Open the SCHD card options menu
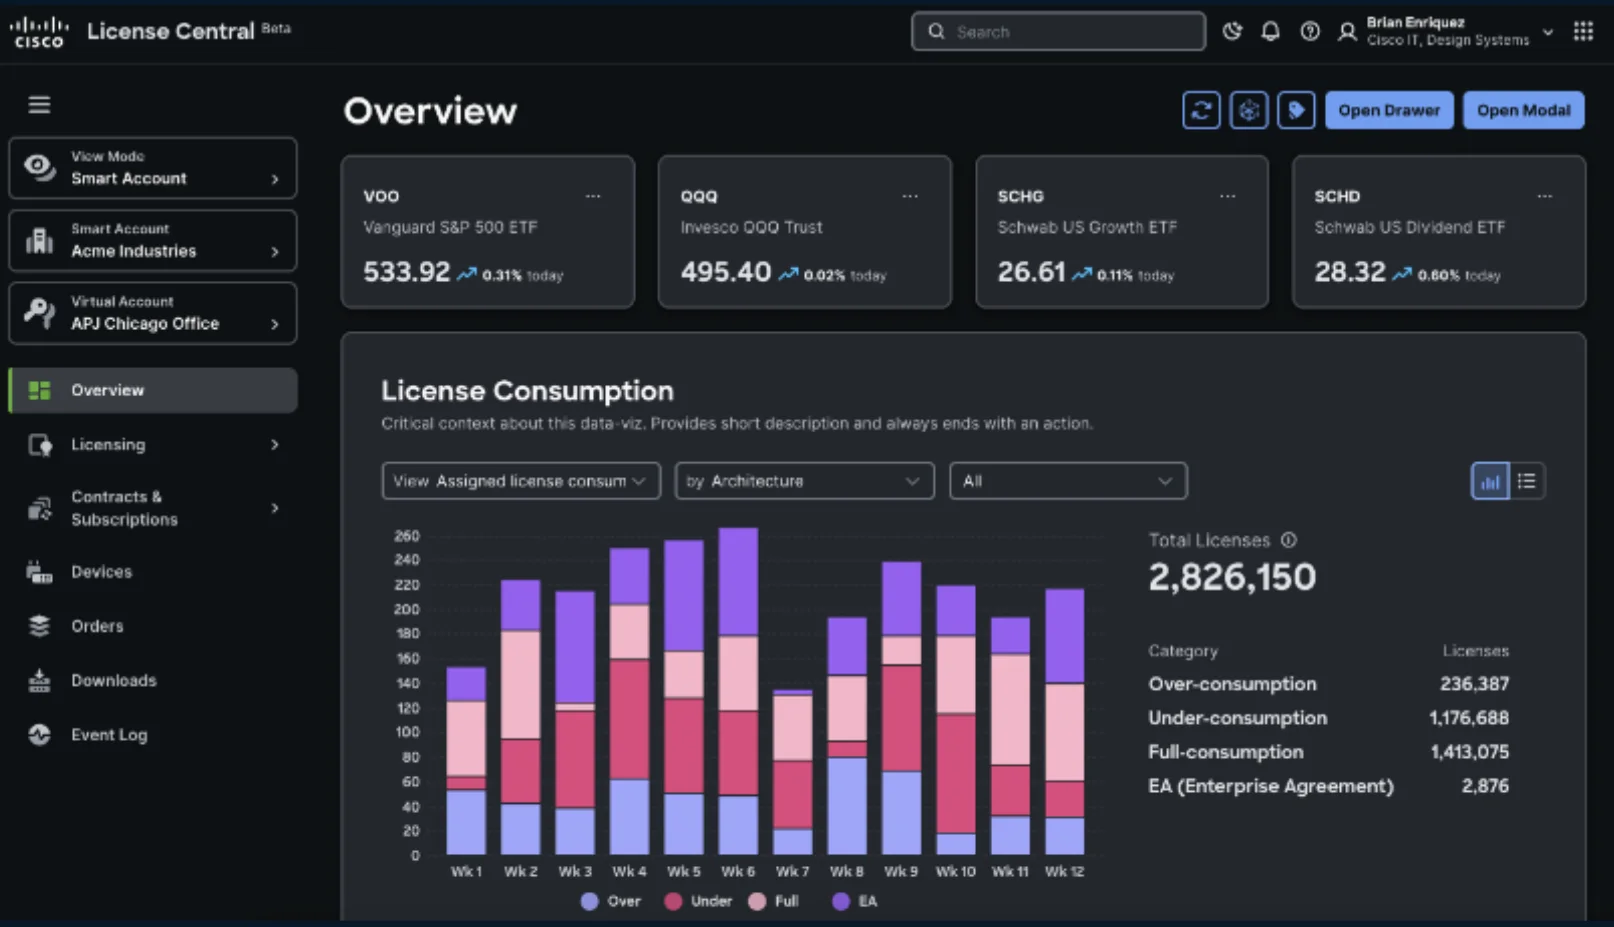The width and height of the screenshot is (1614, 927). coord(1545,196)
